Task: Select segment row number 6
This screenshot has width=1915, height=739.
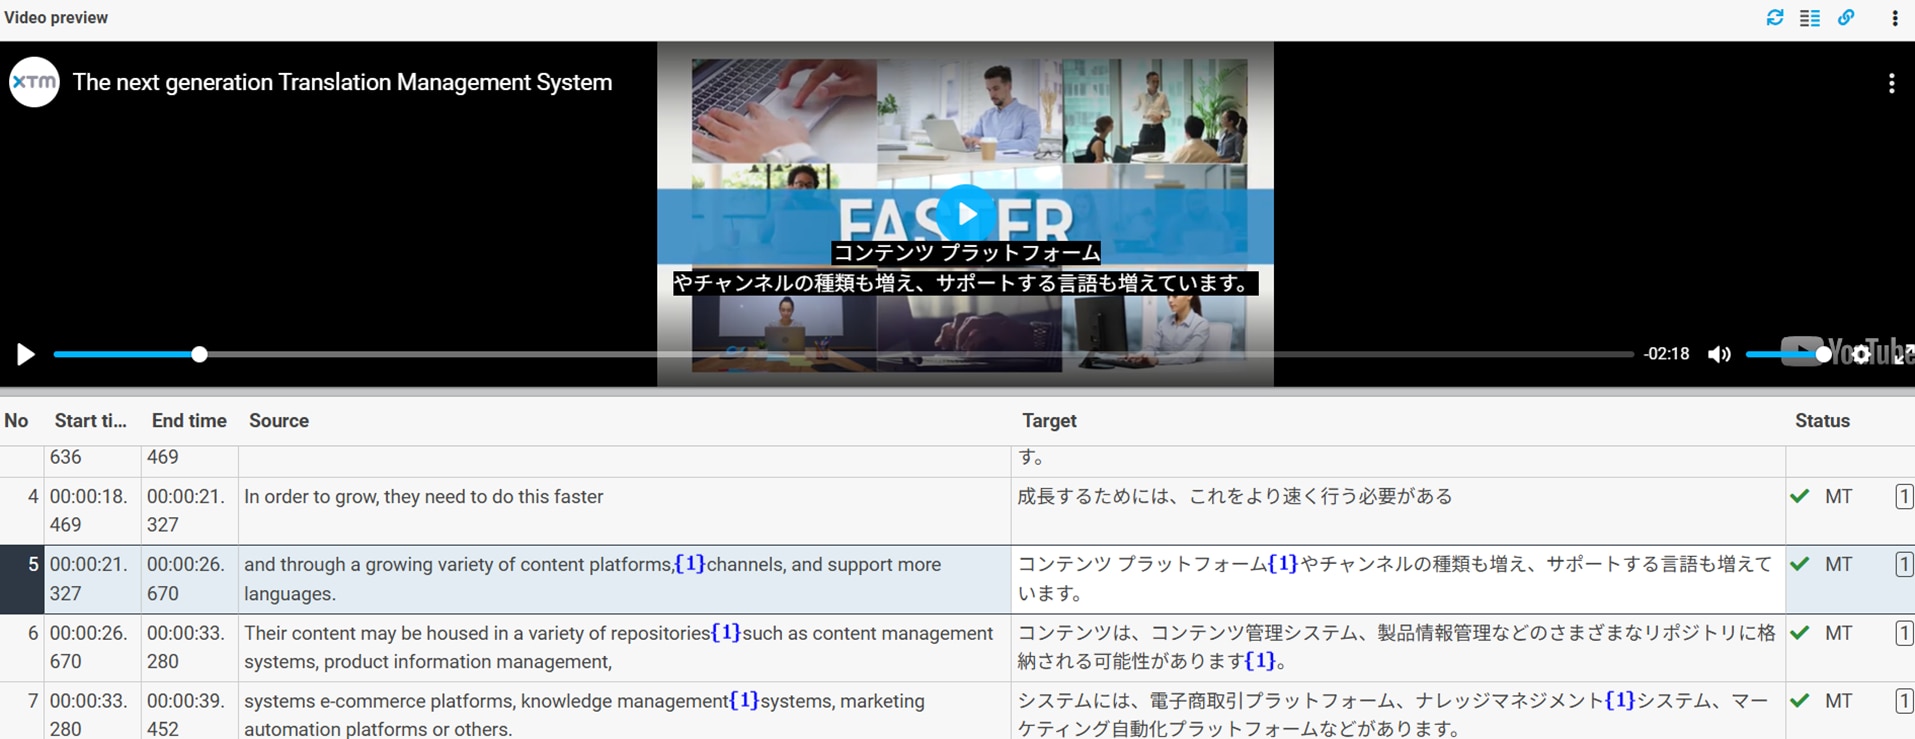Action: [x=32, y=634]
